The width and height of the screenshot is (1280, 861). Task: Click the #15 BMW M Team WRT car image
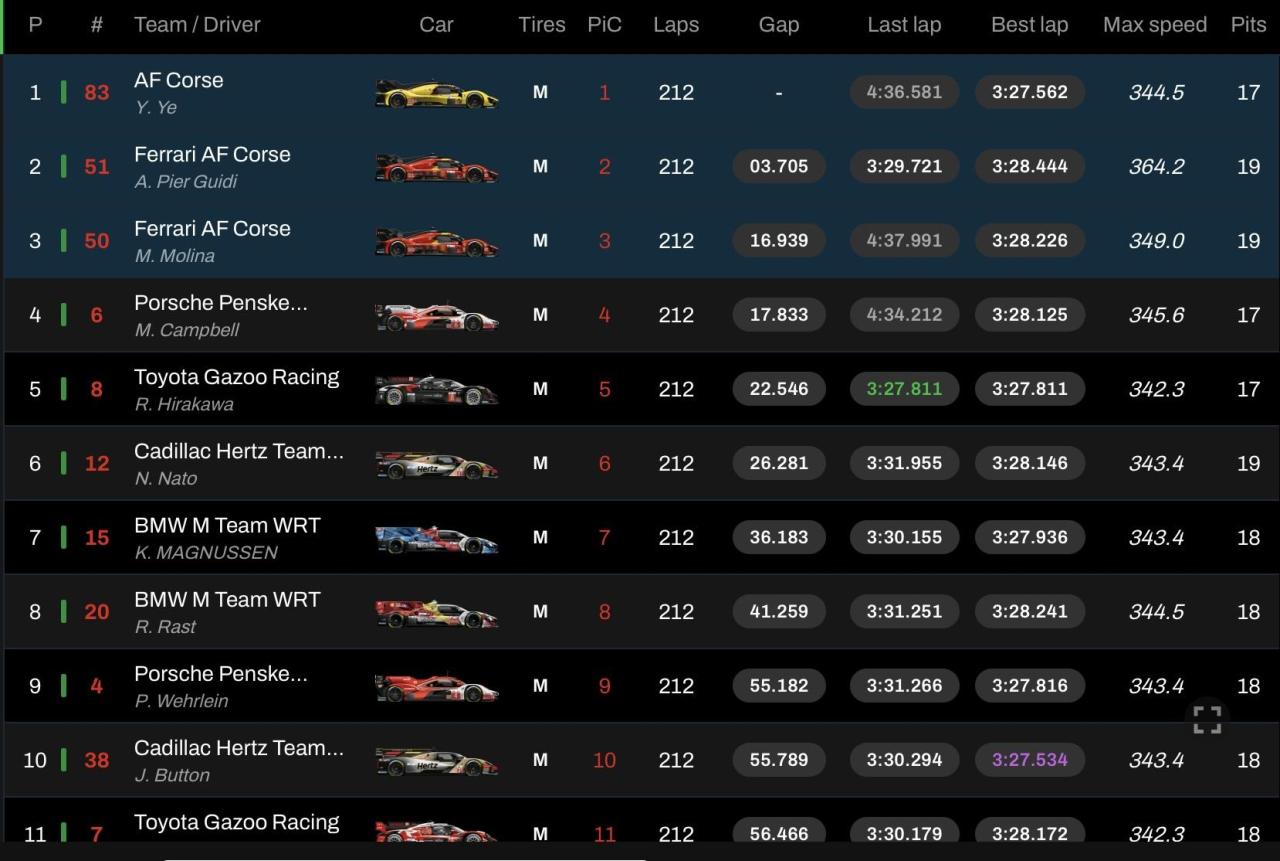tap(436, 538)
